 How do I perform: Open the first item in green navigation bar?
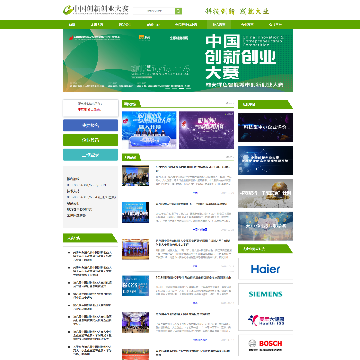point(72,24)
